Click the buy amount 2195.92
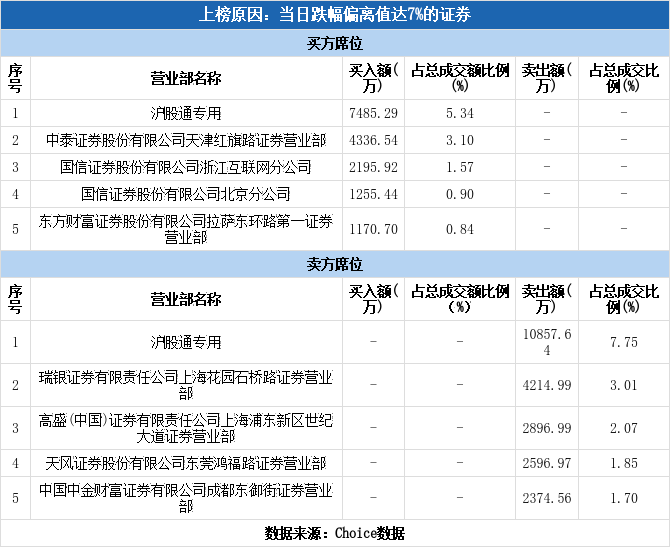670x547 pixels. tap(373, 167)
